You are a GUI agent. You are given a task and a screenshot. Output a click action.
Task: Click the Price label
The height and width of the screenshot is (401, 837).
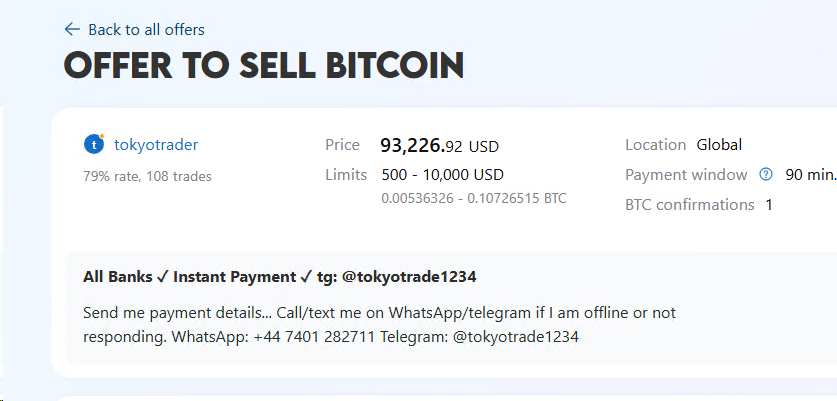(342, 145)
